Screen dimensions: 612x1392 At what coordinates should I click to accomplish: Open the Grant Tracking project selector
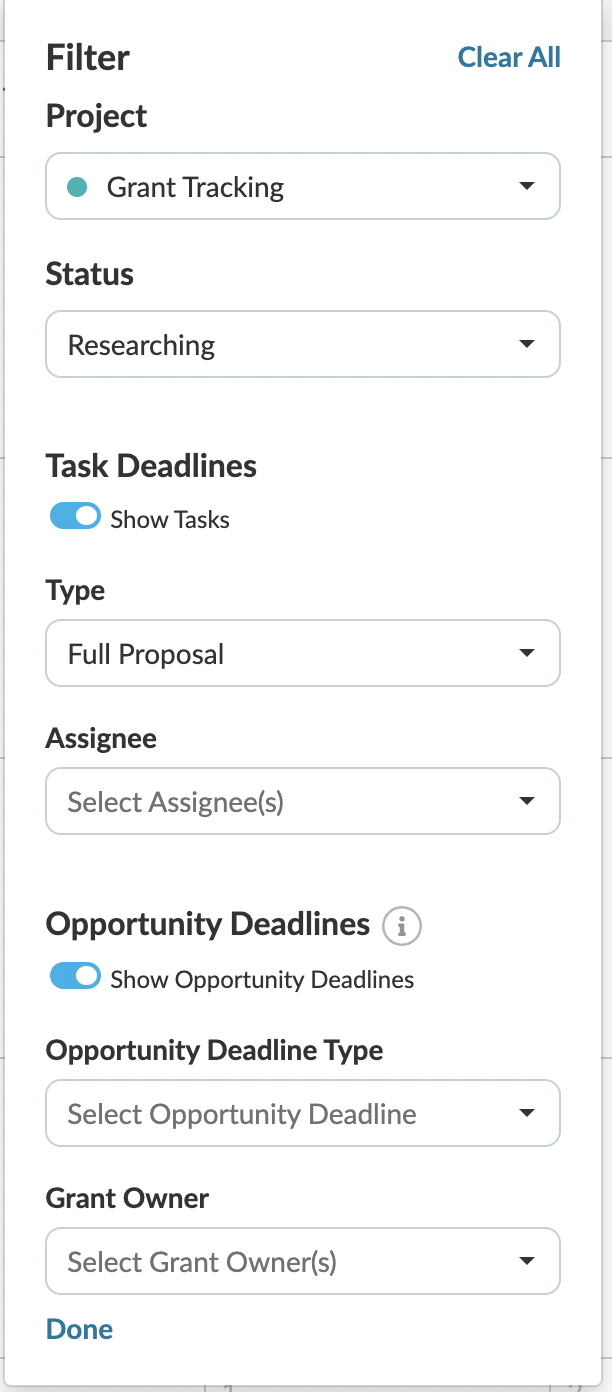[303, 186]
